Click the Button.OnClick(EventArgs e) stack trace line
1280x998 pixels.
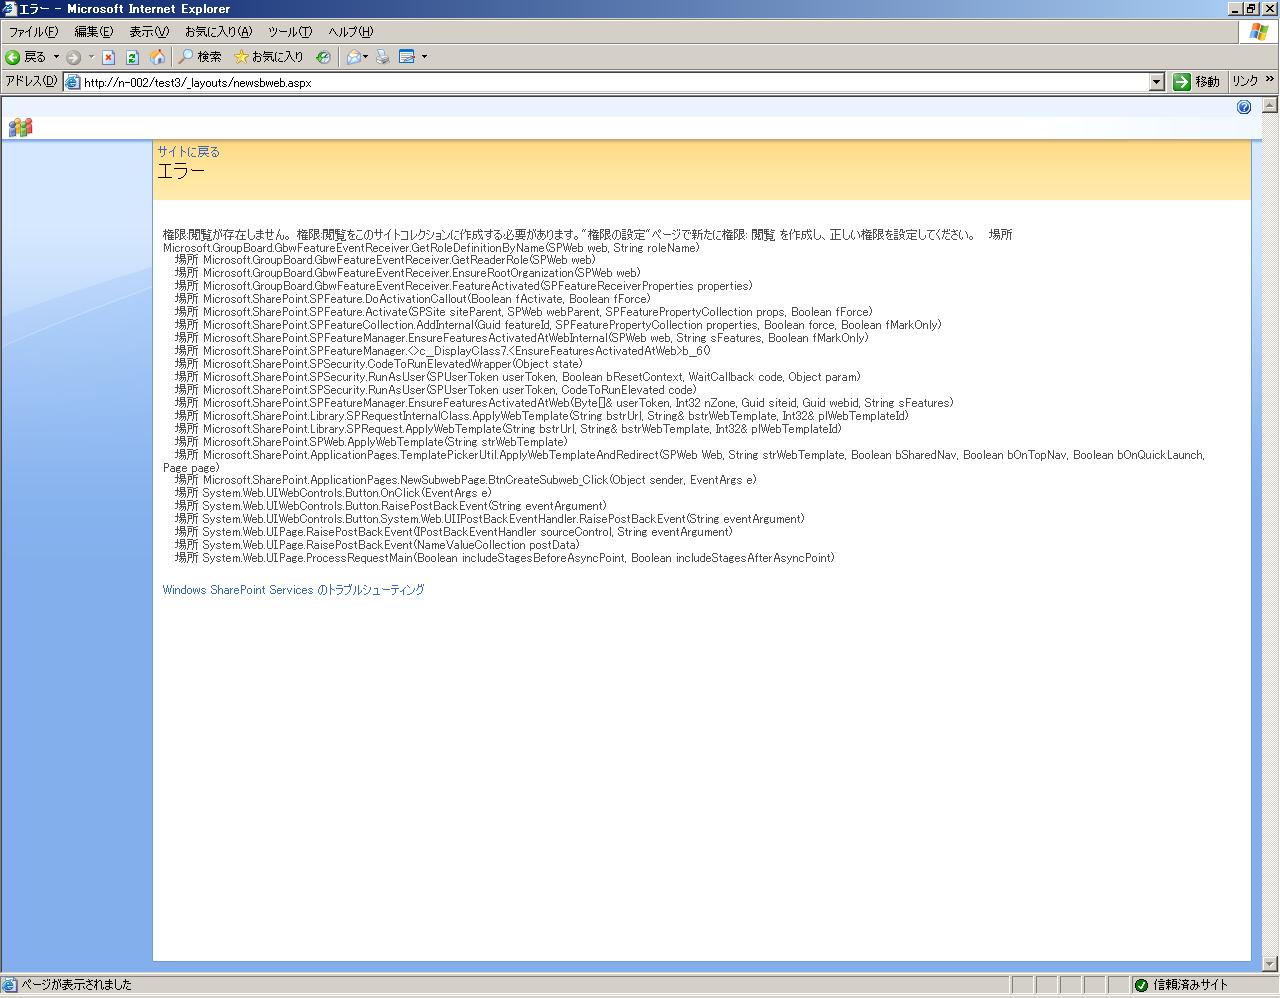[x=333, y=493]
